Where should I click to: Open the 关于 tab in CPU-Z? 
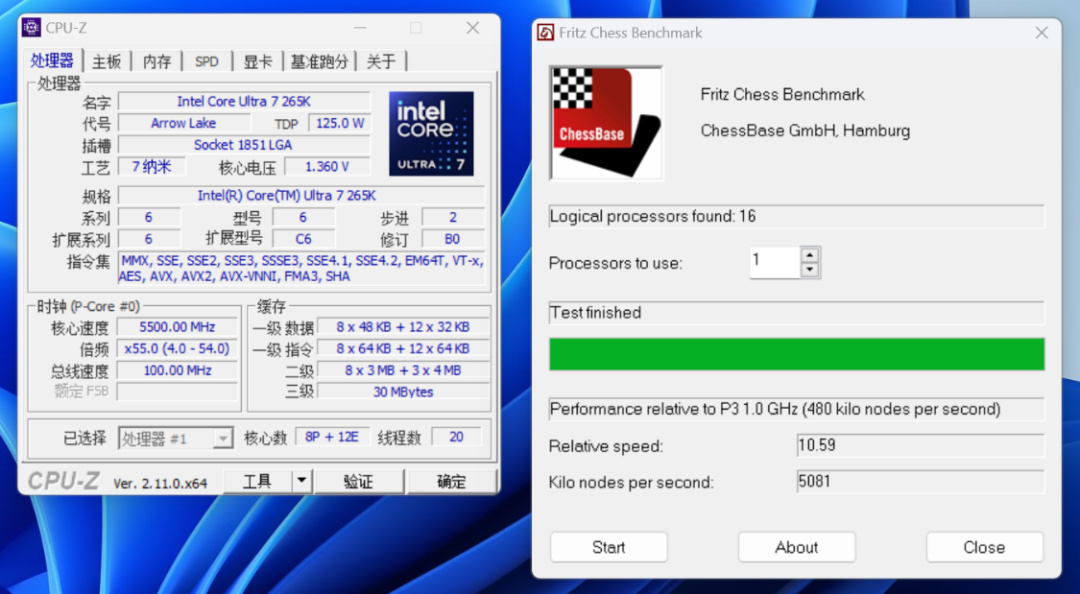(381, 61)
